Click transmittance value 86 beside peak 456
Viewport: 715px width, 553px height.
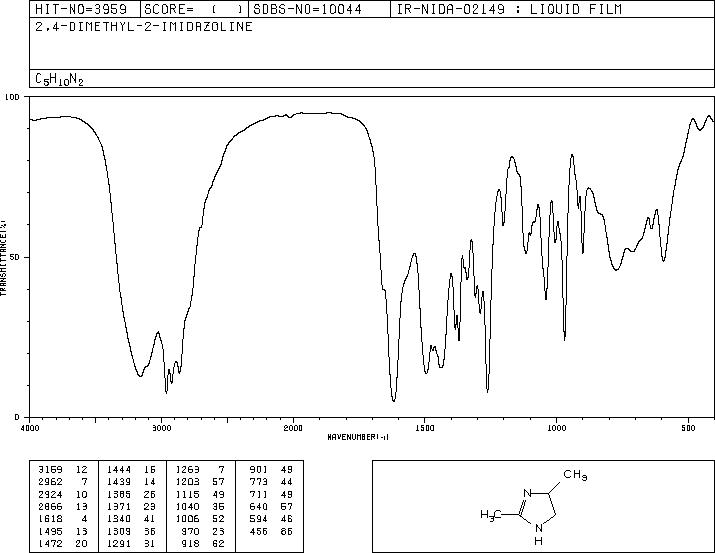click(287, 532)
